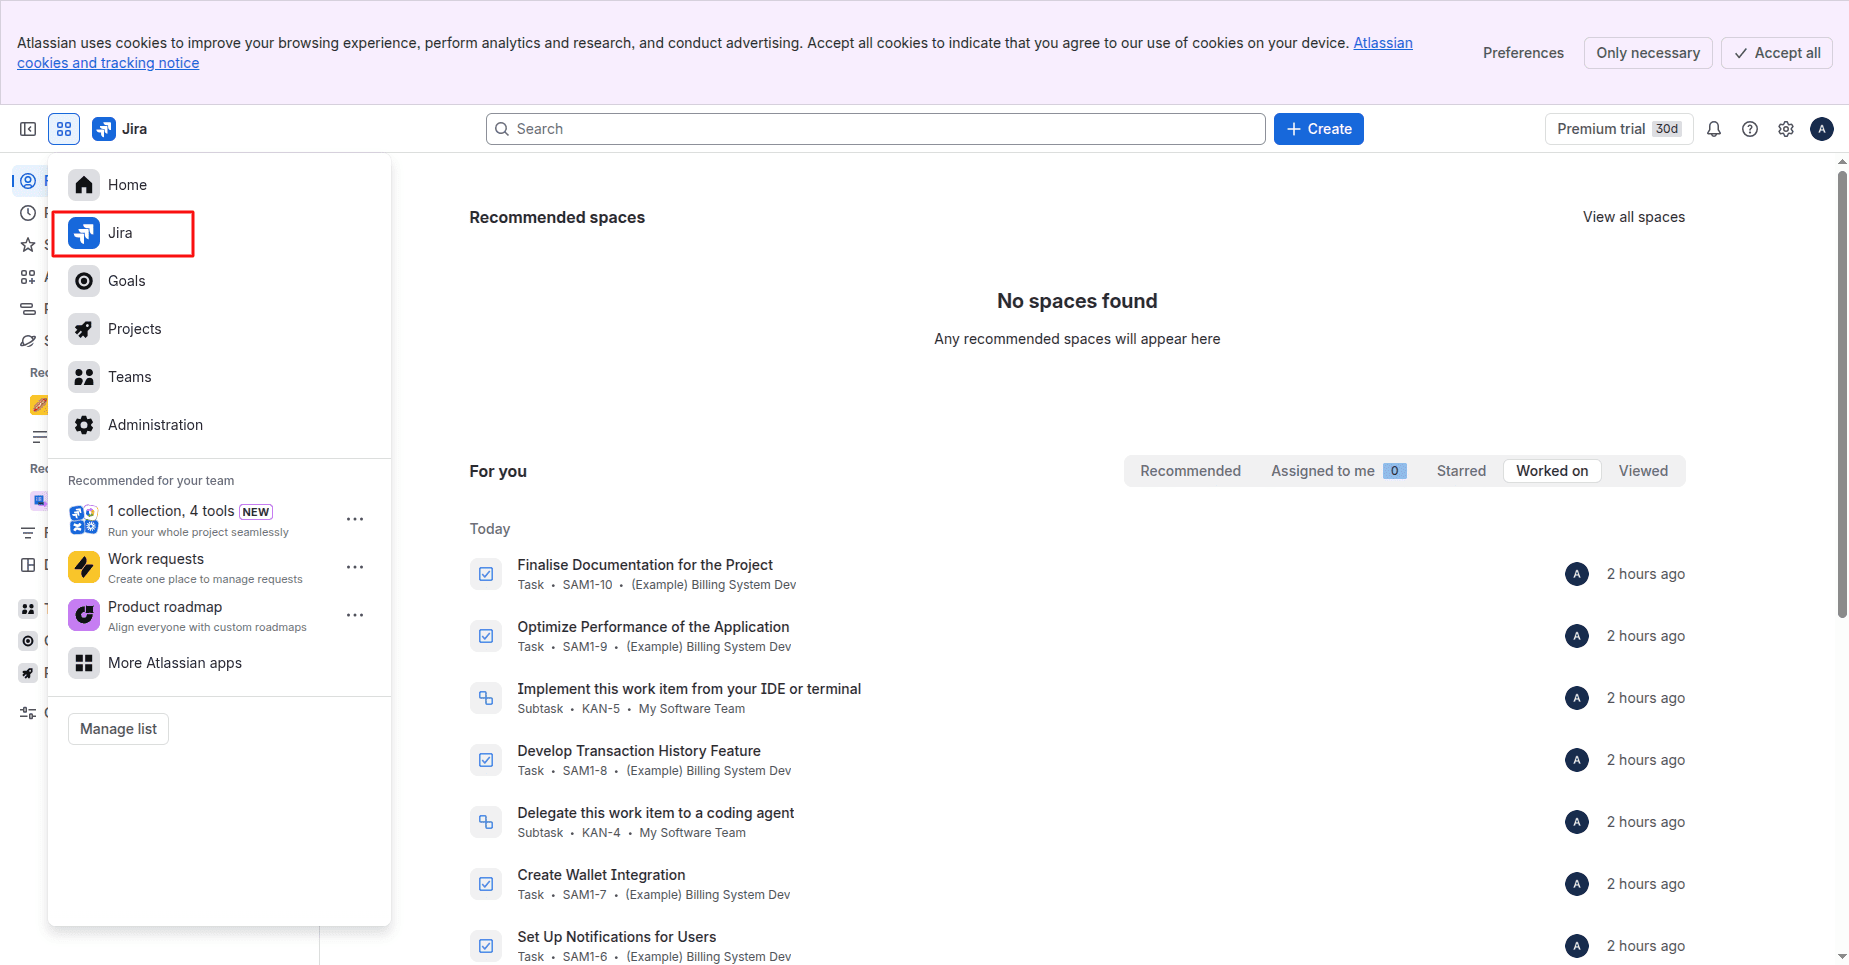Click task icon beside Create Wallet Integration
The image size is (1849, 965).
point(486,884)
